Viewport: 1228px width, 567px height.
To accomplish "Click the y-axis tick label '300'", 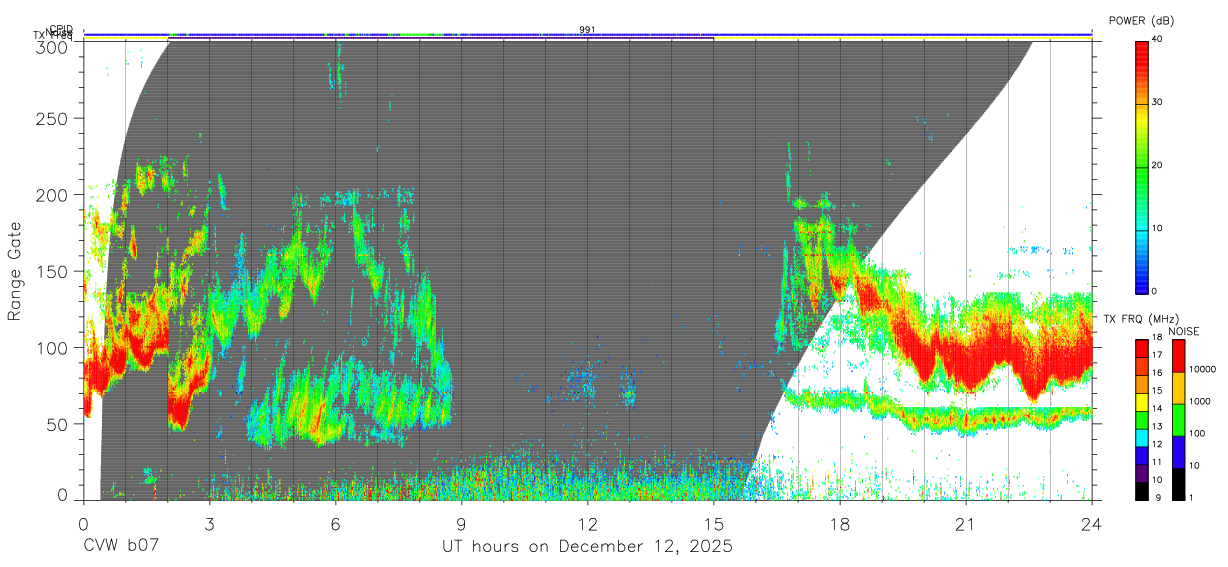I will tap(54, 47).
